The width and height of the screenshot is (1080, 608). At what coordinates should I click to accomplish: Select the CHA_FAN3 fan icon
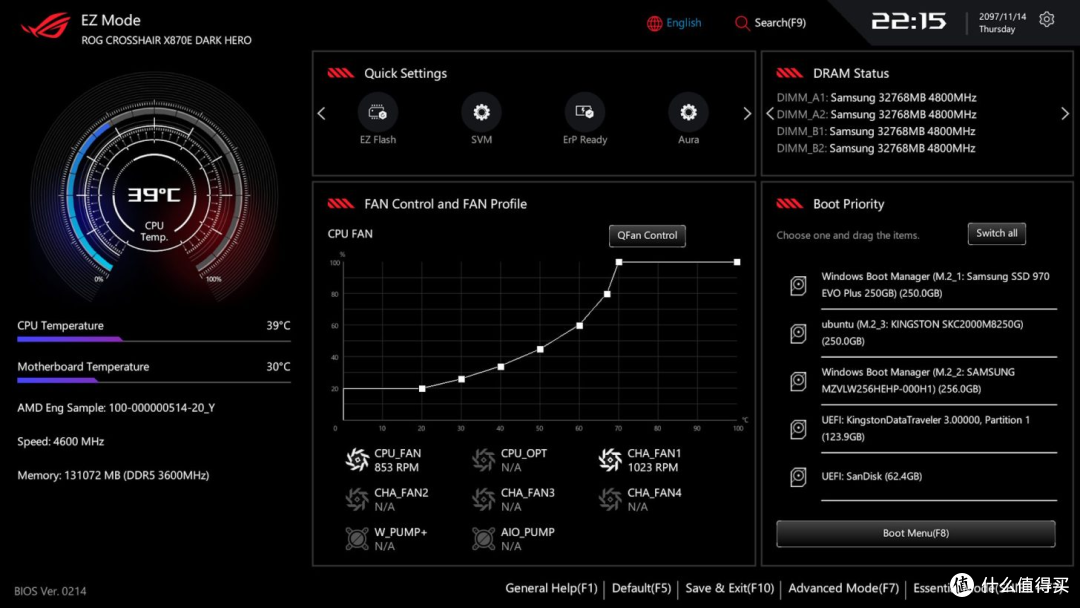coord(484,499)
